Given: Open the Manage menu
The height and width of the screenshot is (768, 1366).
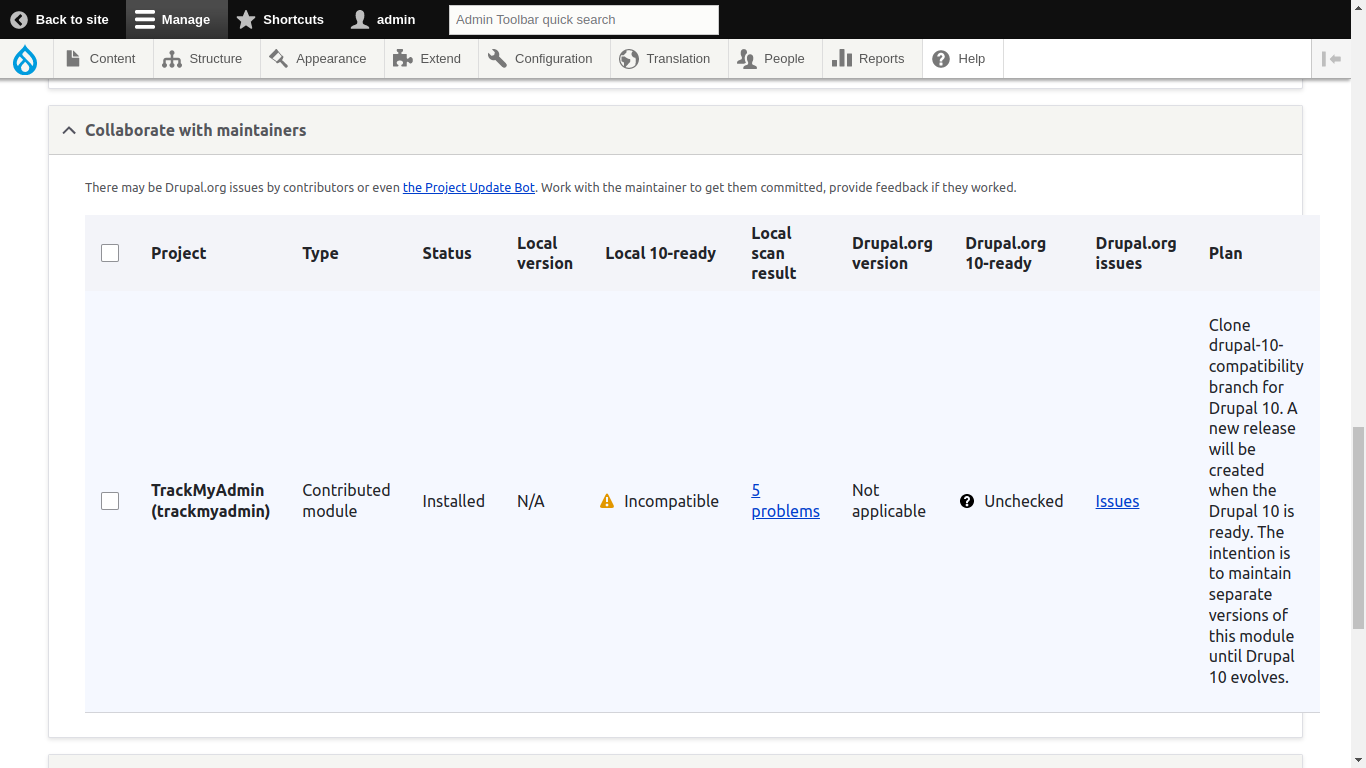Looking at the screenshot, I should pos(177,19).
